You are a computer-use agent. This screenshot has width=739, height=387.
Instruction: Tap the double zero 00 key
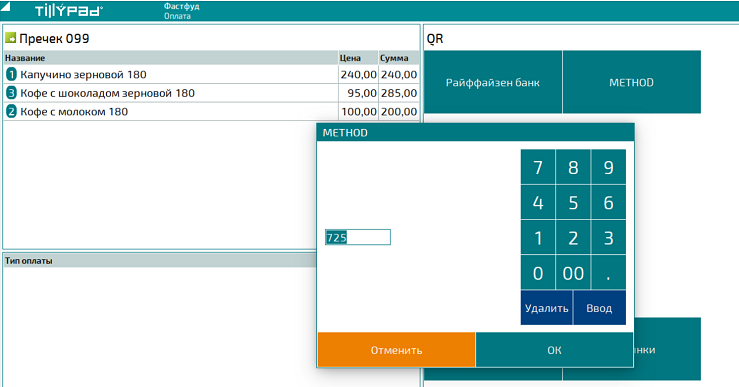573,272
